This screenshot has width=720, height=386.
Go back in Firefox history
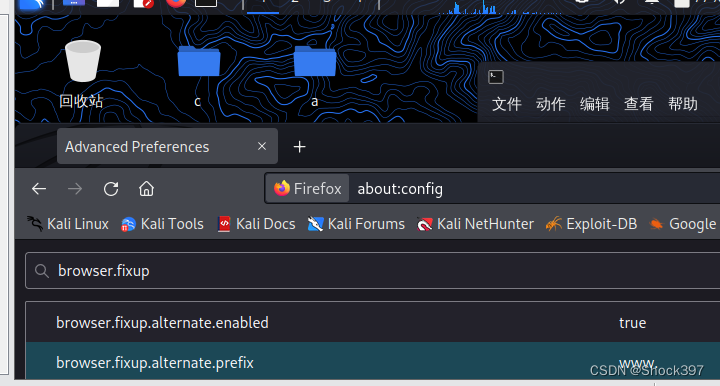click(x=39, y=189)
